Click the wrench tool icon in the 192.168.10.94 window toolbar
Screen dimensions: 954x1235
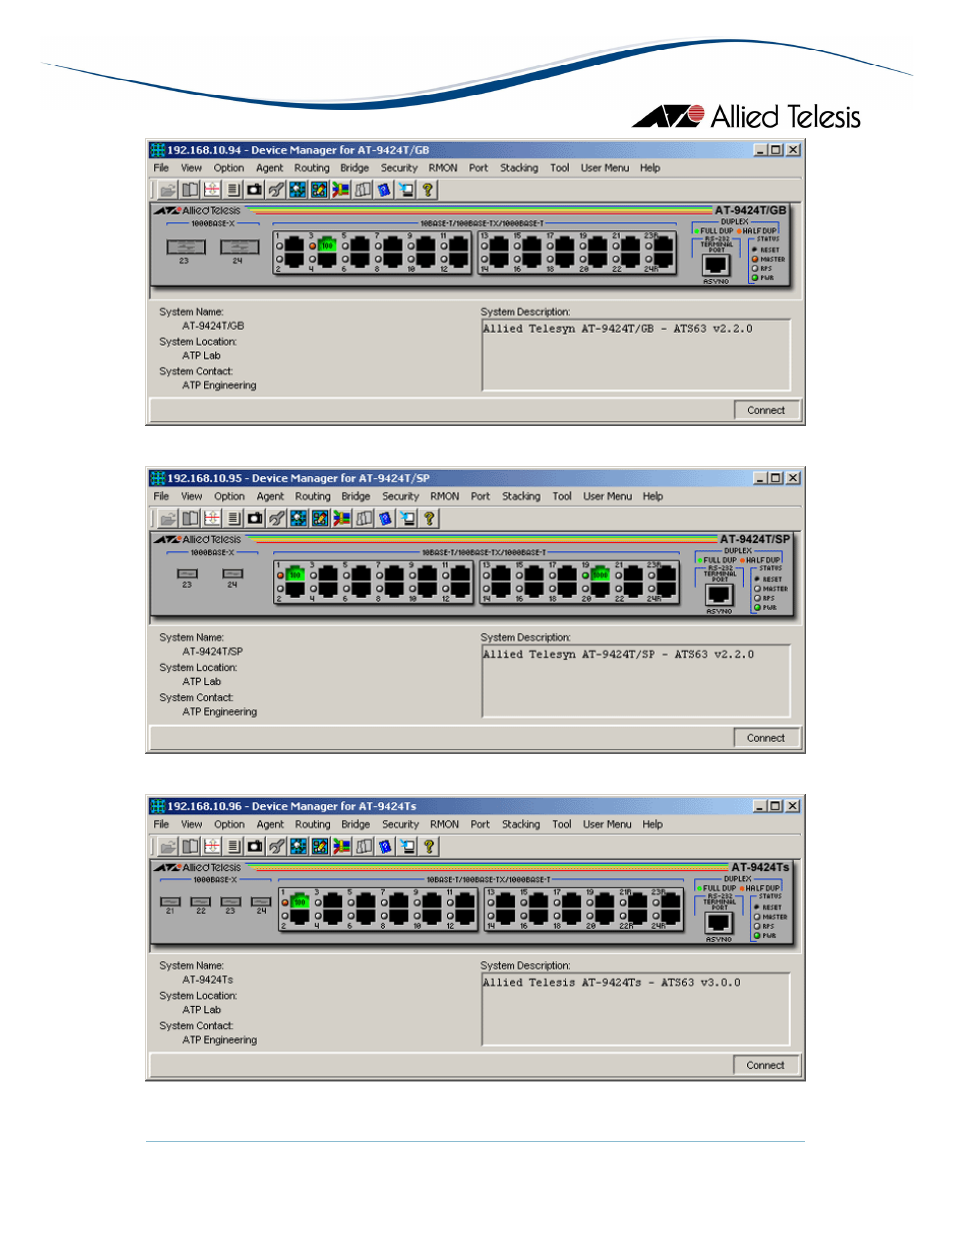(276, 190)
